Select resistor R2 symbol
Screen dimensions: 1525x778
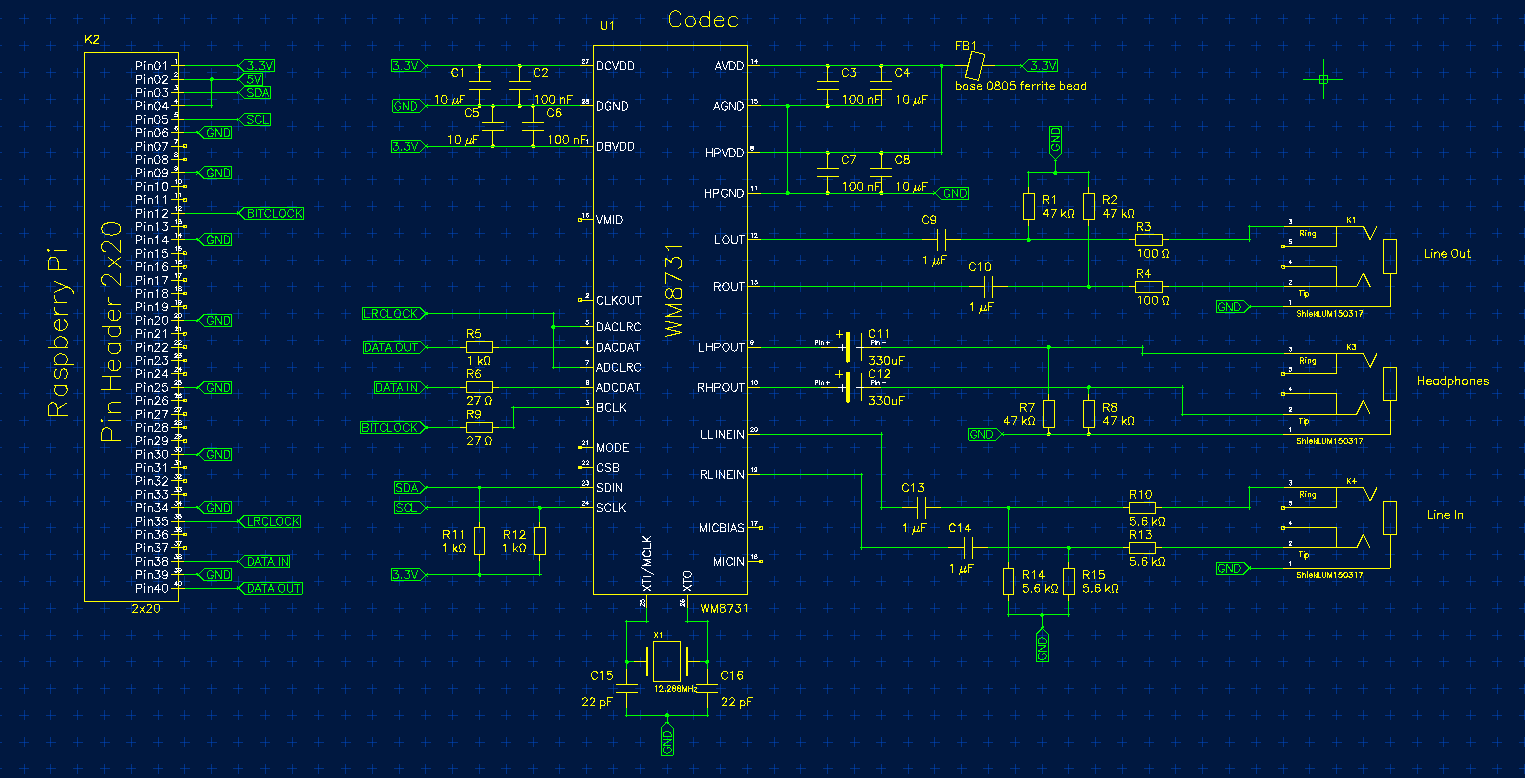(1089, 206)
